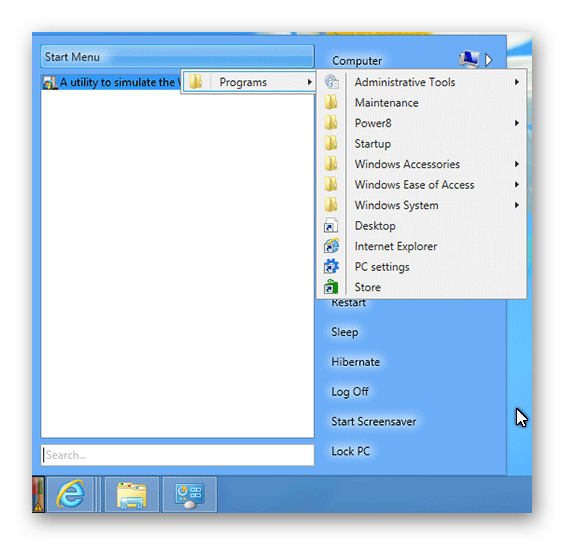Screen dimensions: 564x545
Task: Choose Hibernate power option
Action: (355, 362)
